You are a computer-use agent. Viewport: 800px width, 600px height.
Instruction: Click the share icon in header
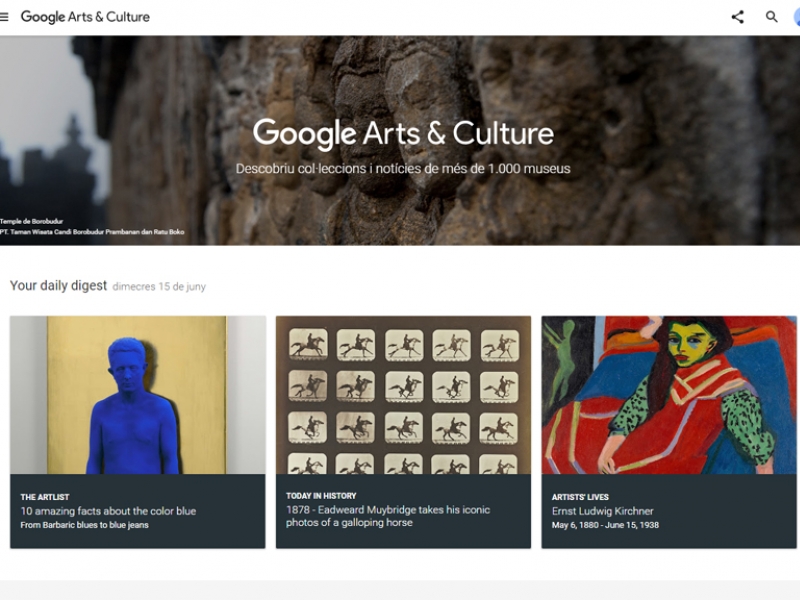click(737, 17)
